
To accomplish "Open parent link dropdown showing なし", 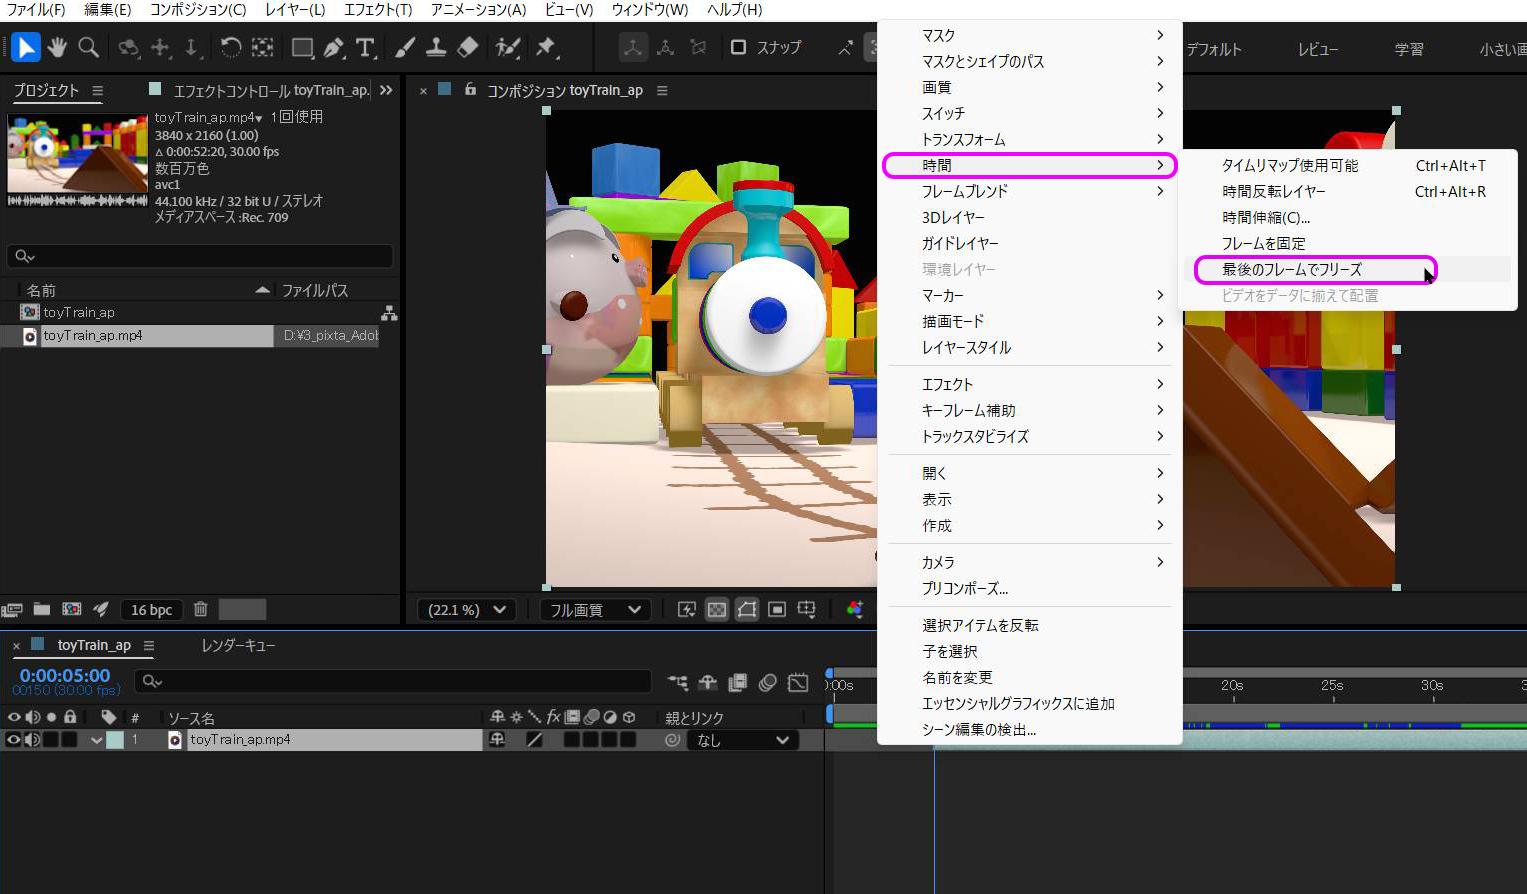I will tap(743, 740).
